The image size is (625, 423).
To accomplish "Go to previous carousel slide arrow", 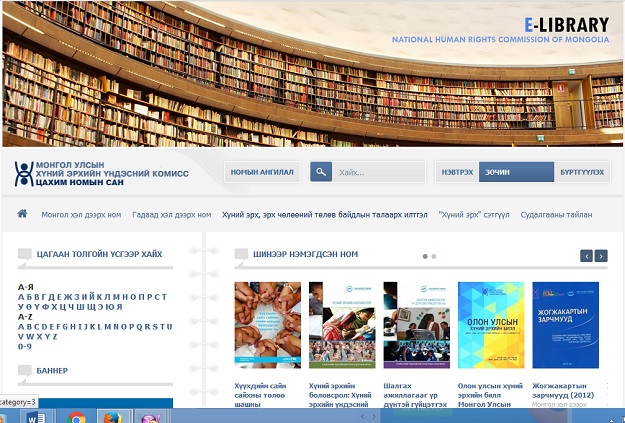I will [587, 256].
